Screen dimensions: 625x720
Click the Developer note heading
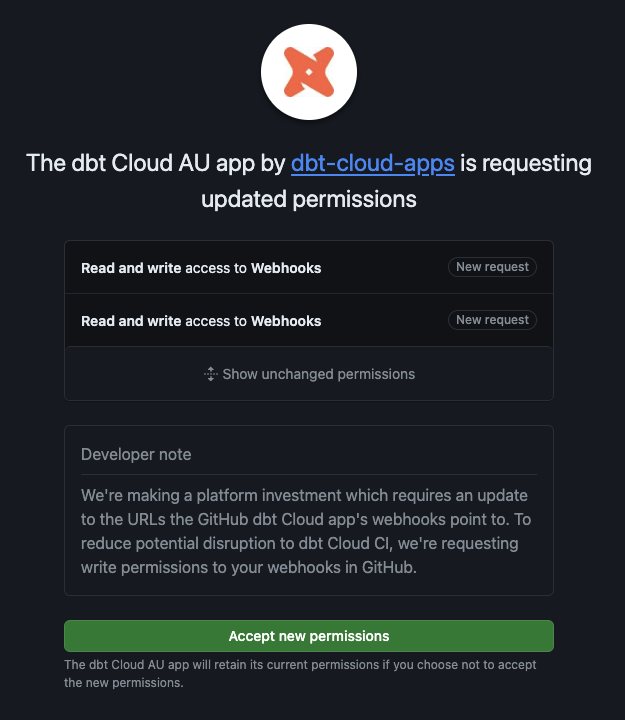[136, 454]
